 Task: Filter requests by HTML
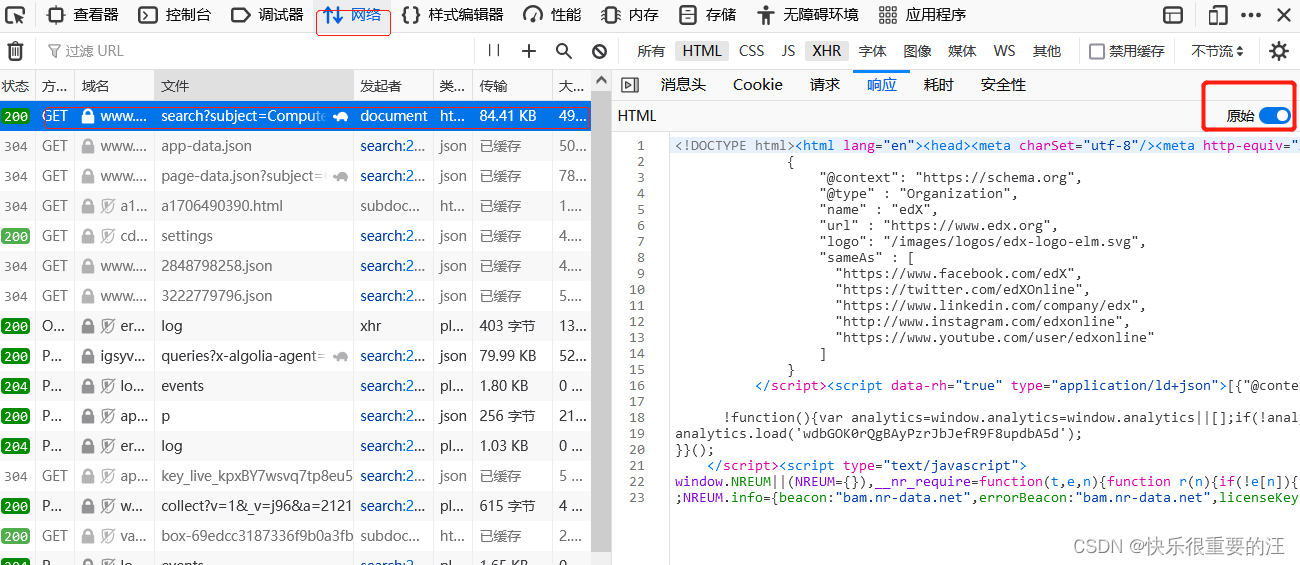pyautogui.click(x=702, y=51)
